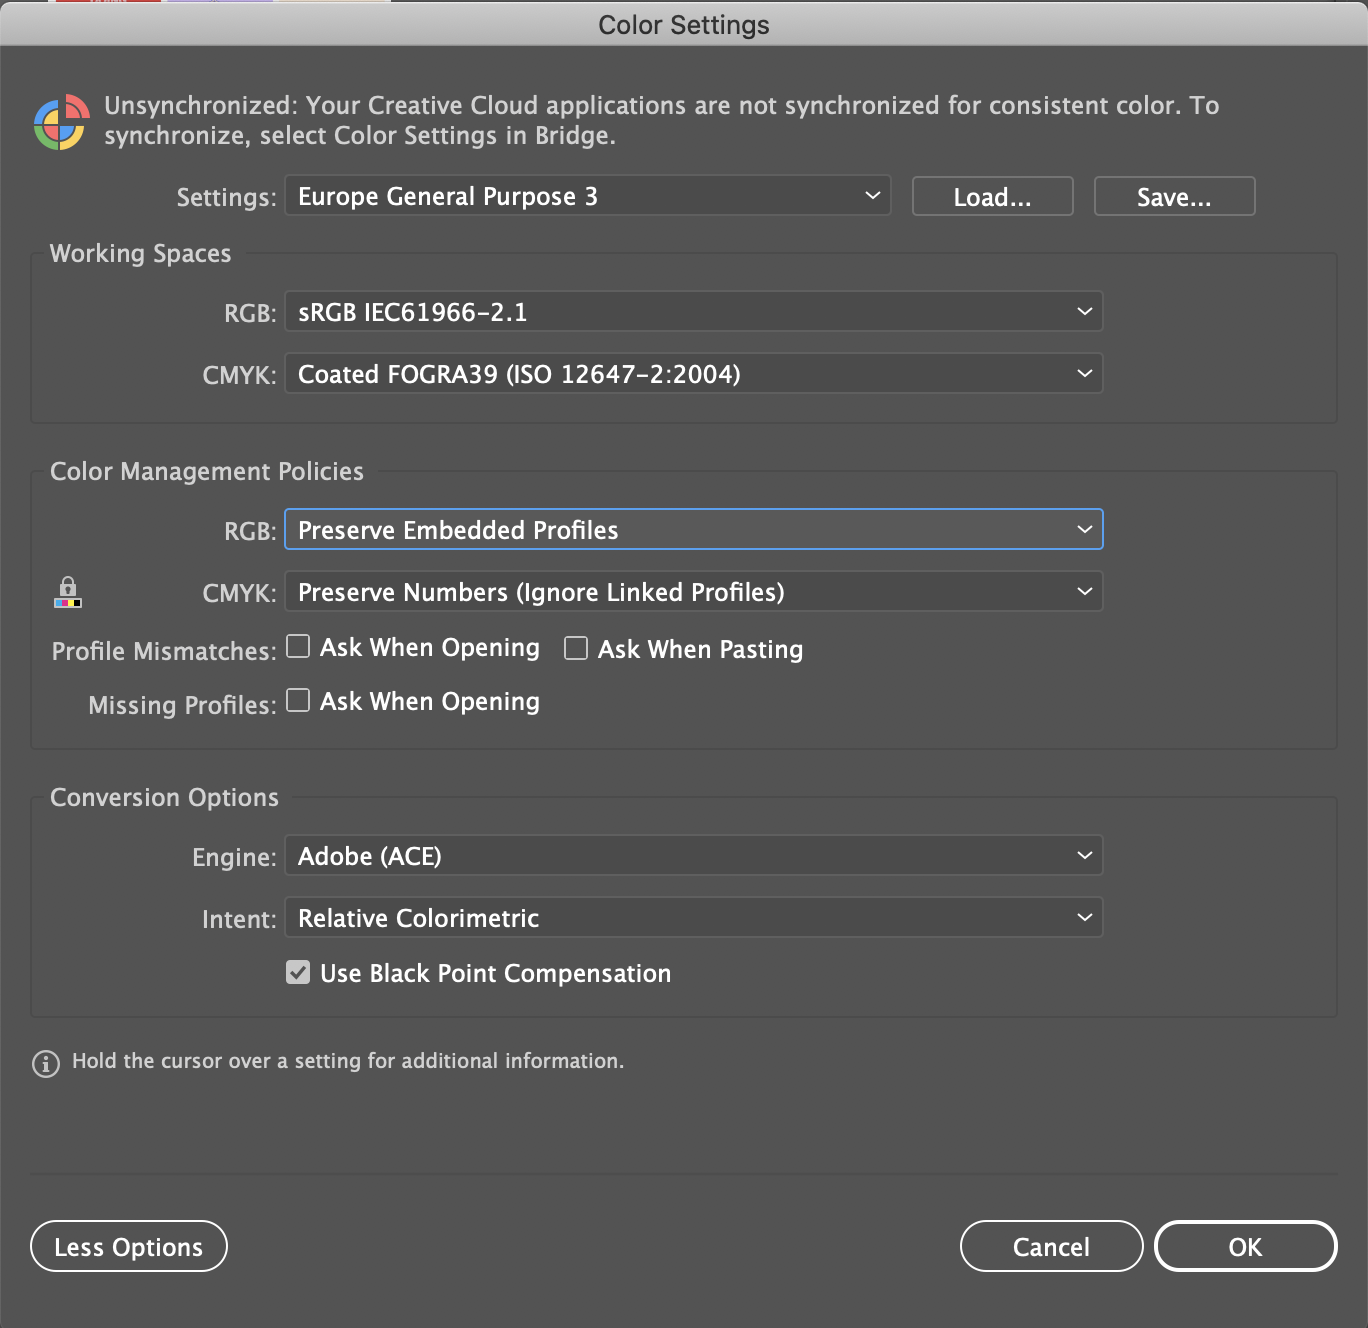Click the CMYK color swatch under the lock
Viewport: 1368px width, 1328px height.
(x=68, y=601)
